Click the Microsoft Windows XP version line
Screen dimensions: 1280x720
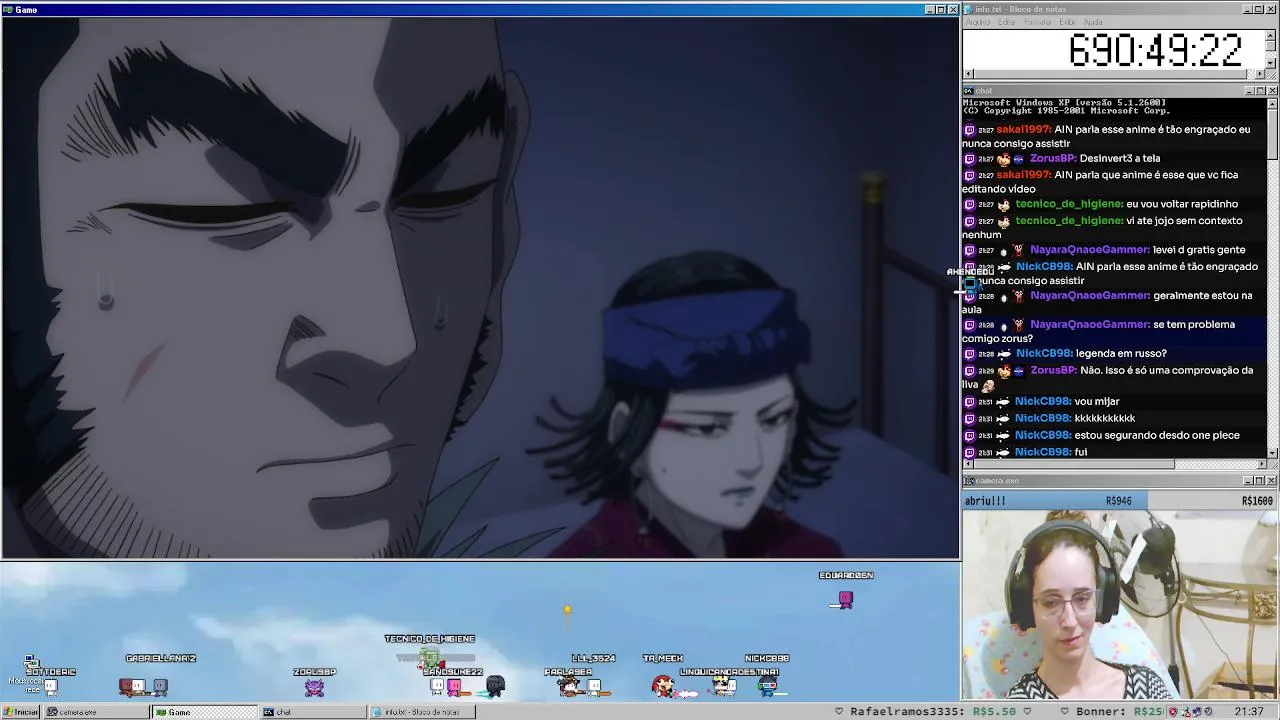[x=1064, y=103]
